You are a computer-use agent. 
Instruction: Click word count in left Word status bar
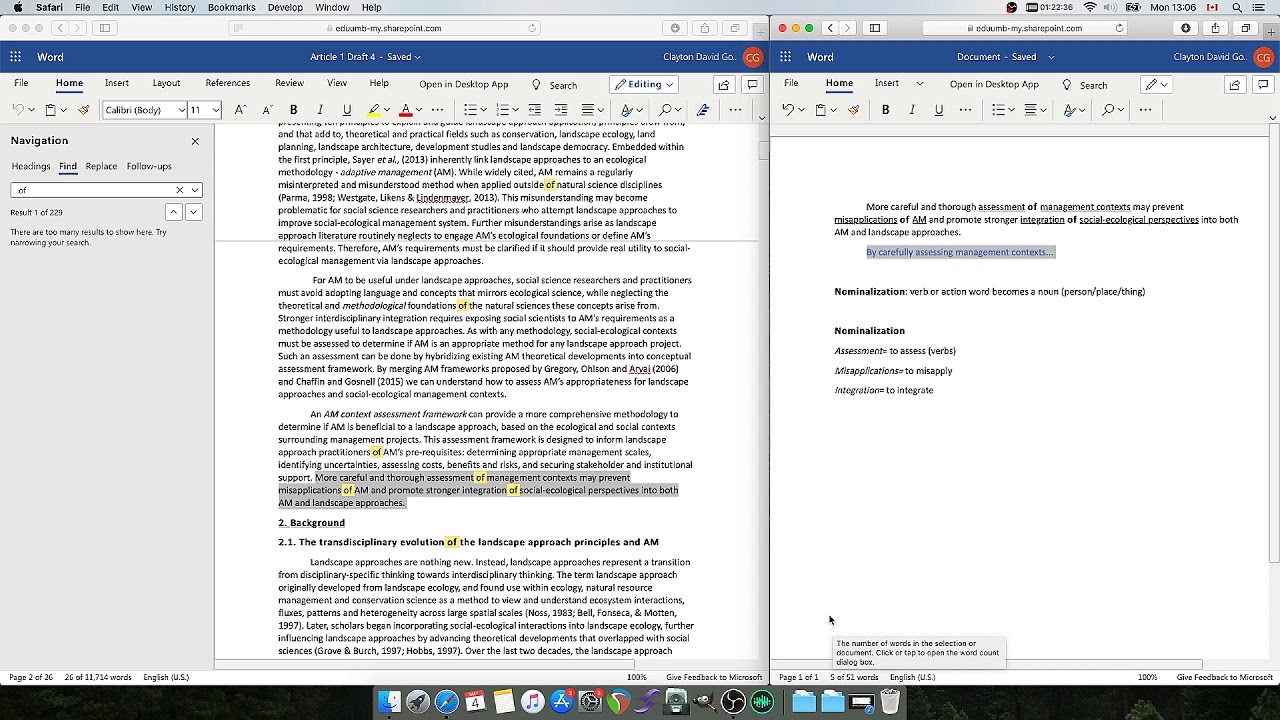pyautogui.click(x=98, y=677)
